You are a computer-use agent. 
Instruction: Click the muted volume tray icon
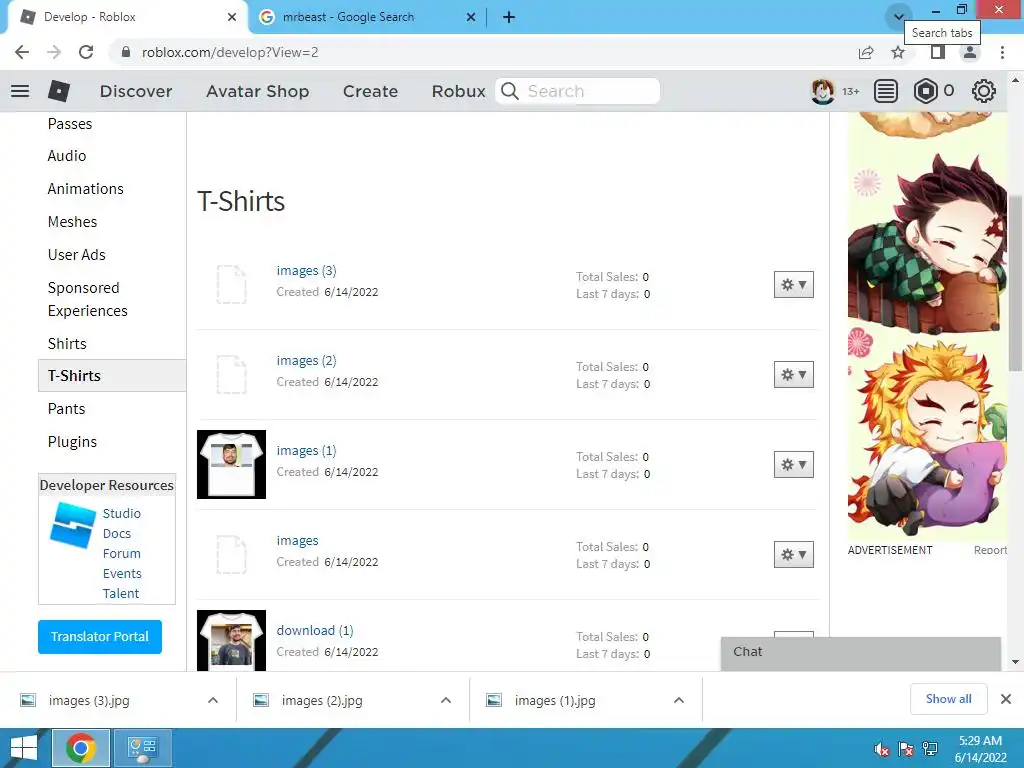tap(882, 749)
